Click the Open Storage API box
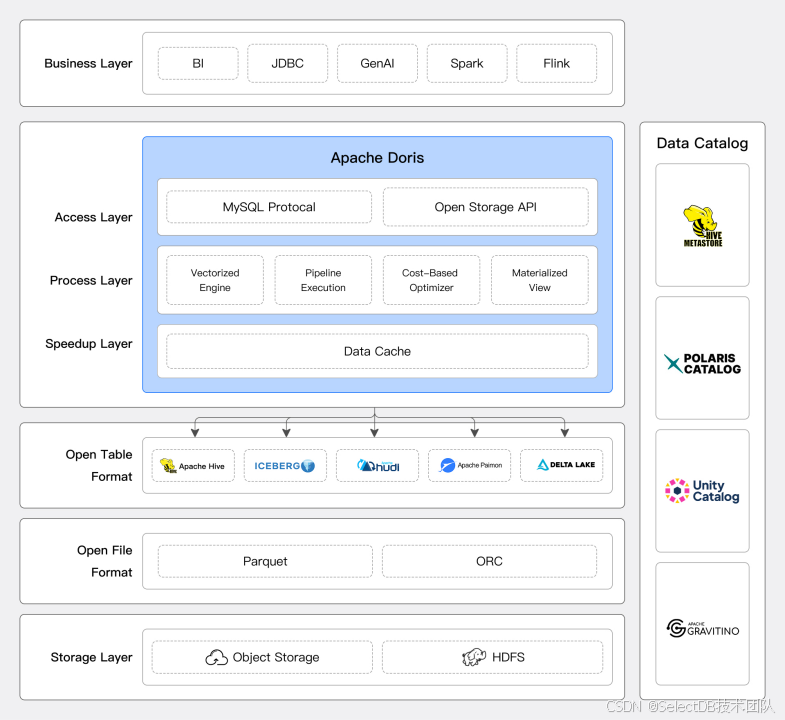 [486, 207]
